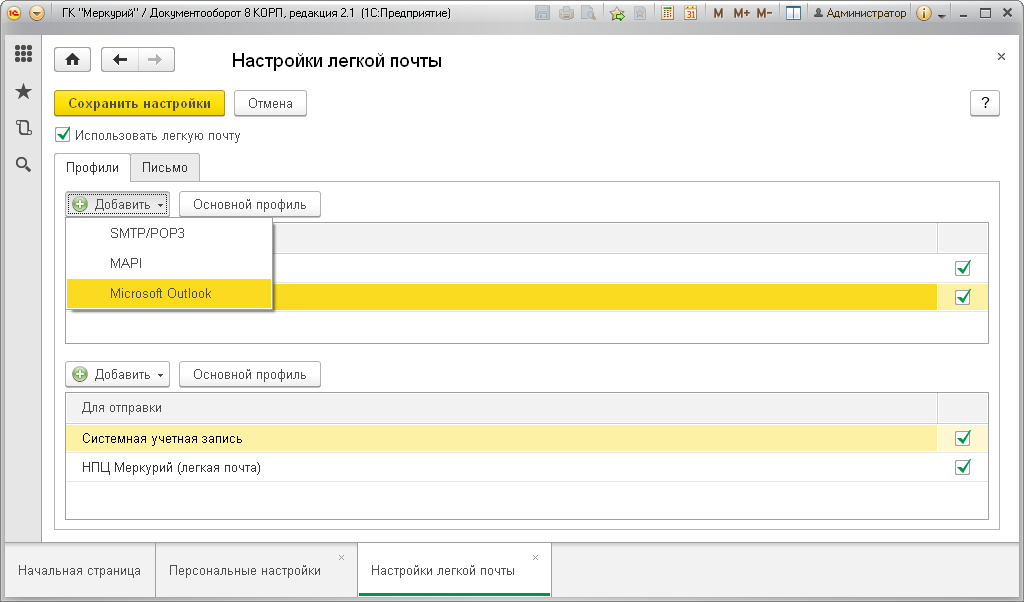
Task: Click the M+ memory add button
Action: (x=741, y=12)
